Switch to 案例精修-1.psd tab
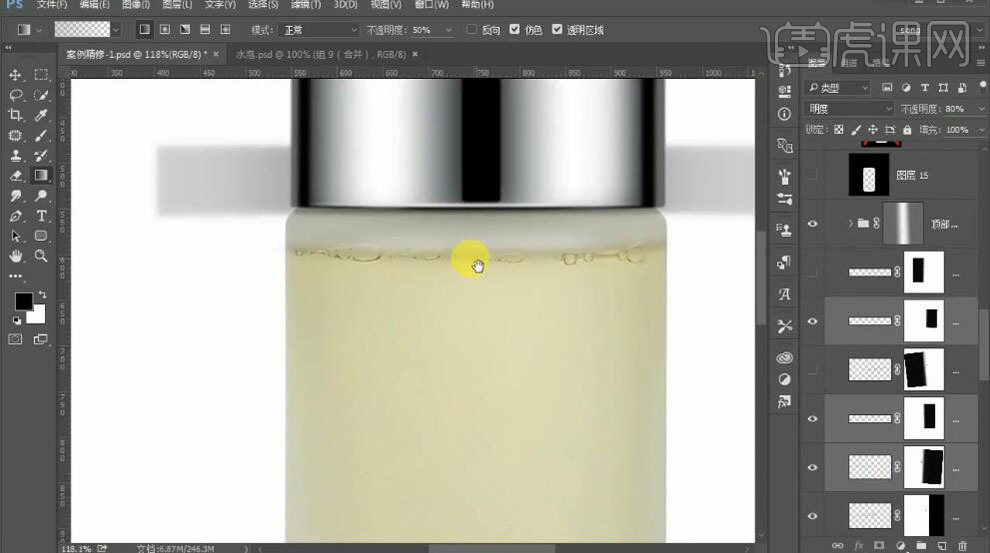Viewport: 990px width, 553px height. click(136, 54)
